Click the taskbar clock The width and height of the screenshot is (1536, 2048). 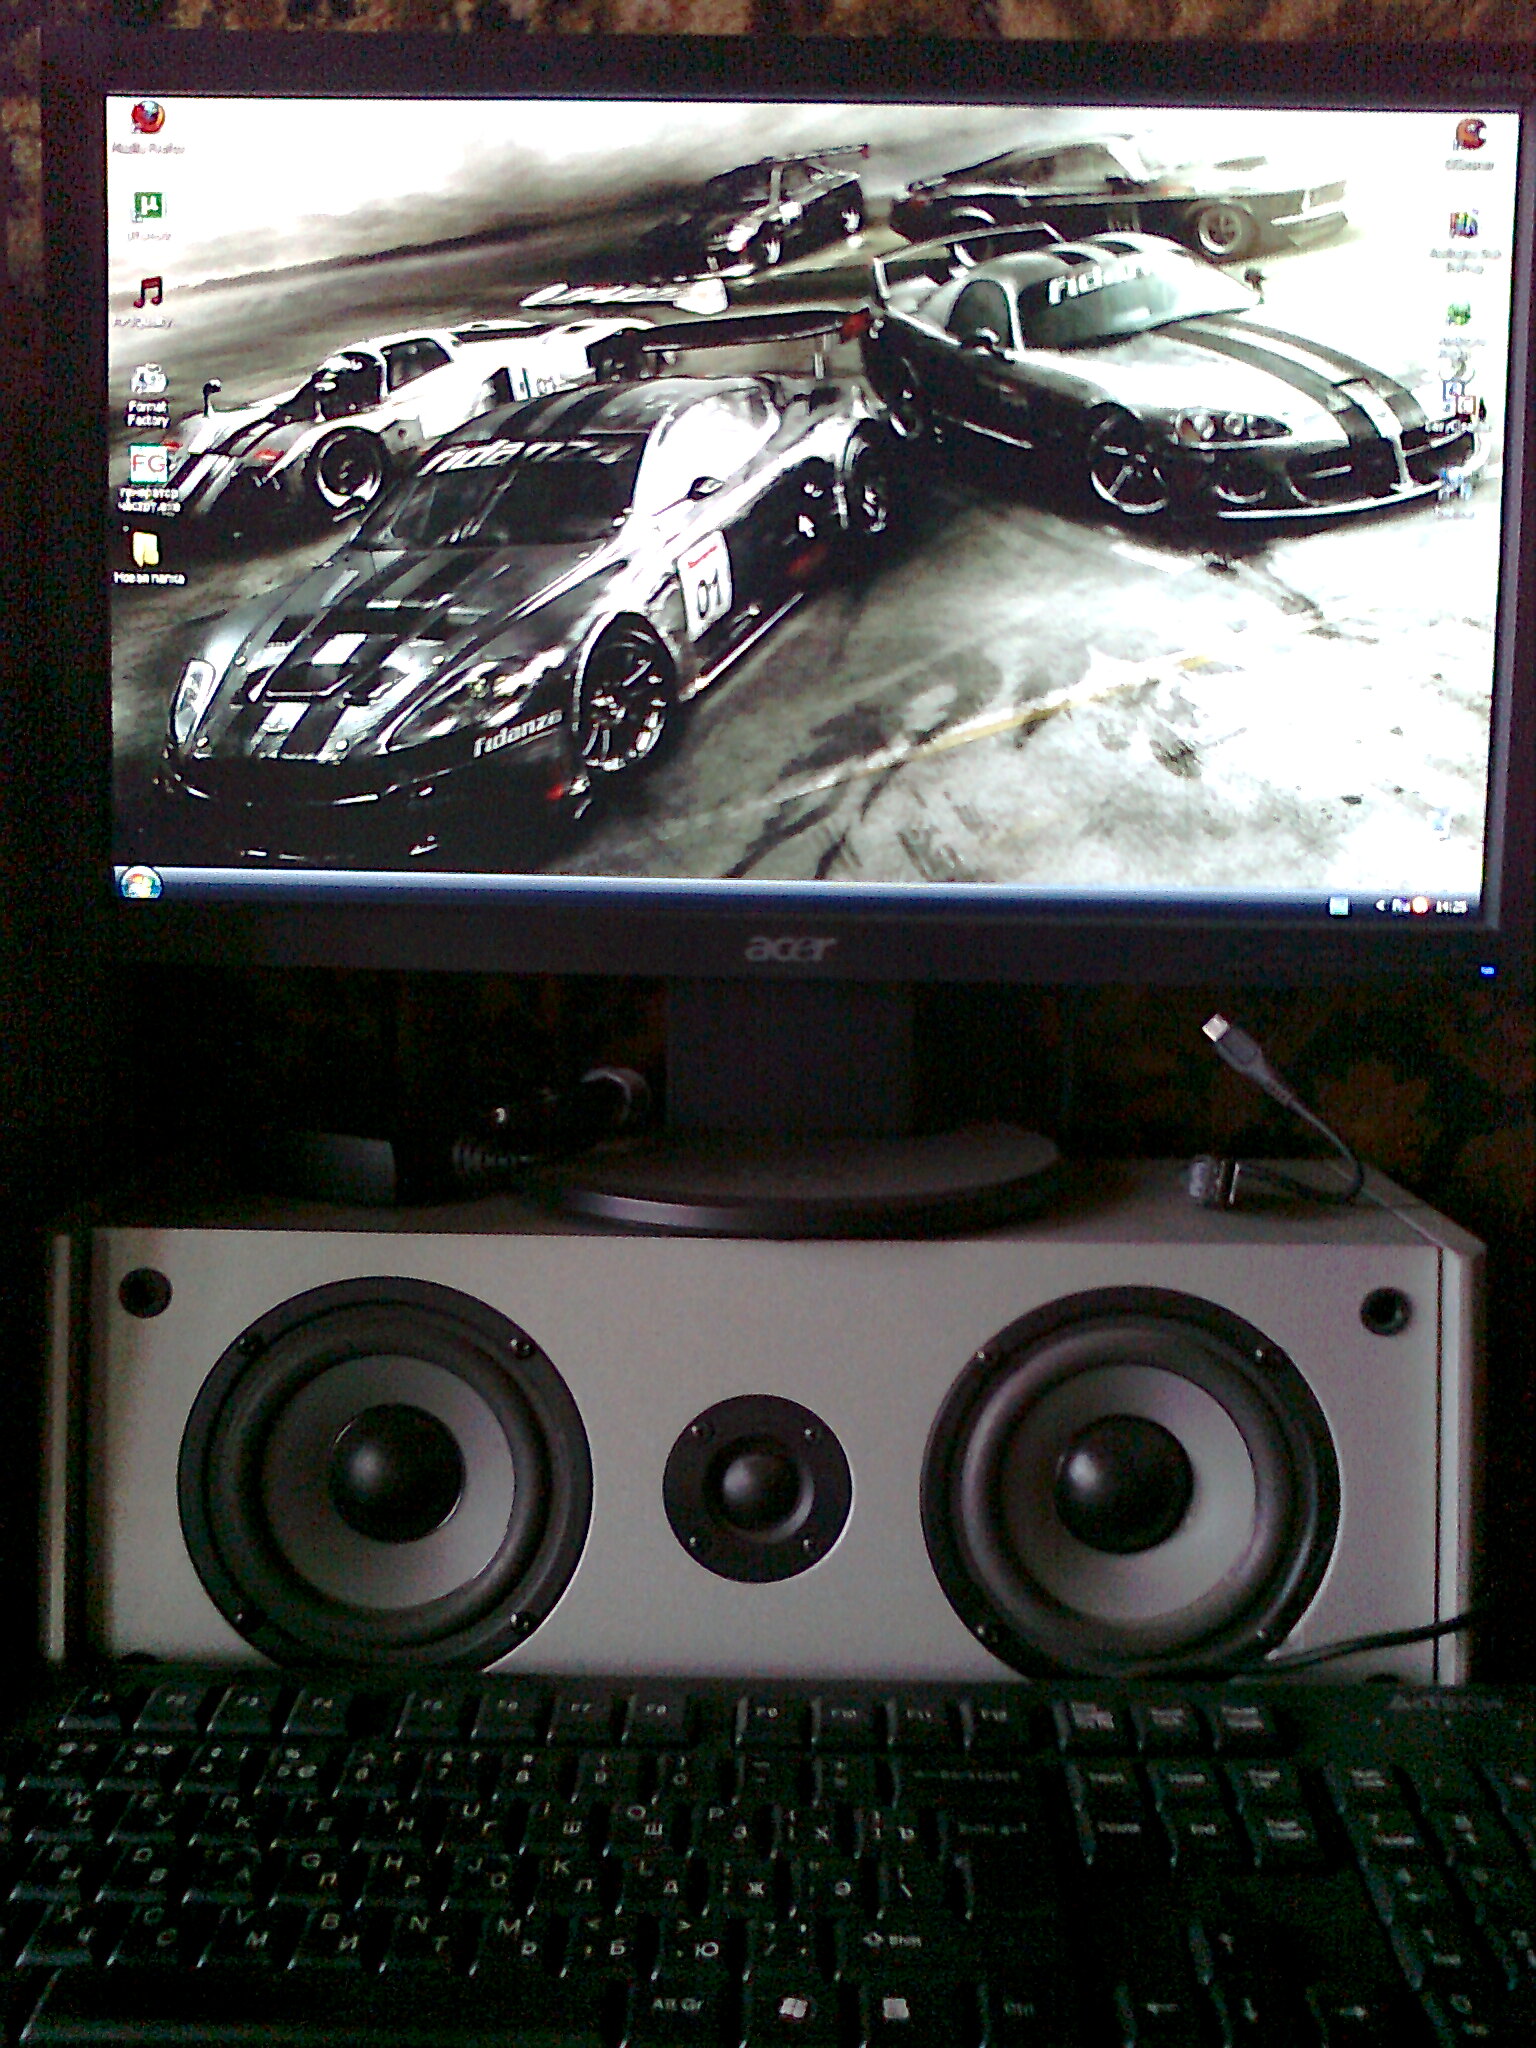pyautogui.click(x=1451, y=907)
